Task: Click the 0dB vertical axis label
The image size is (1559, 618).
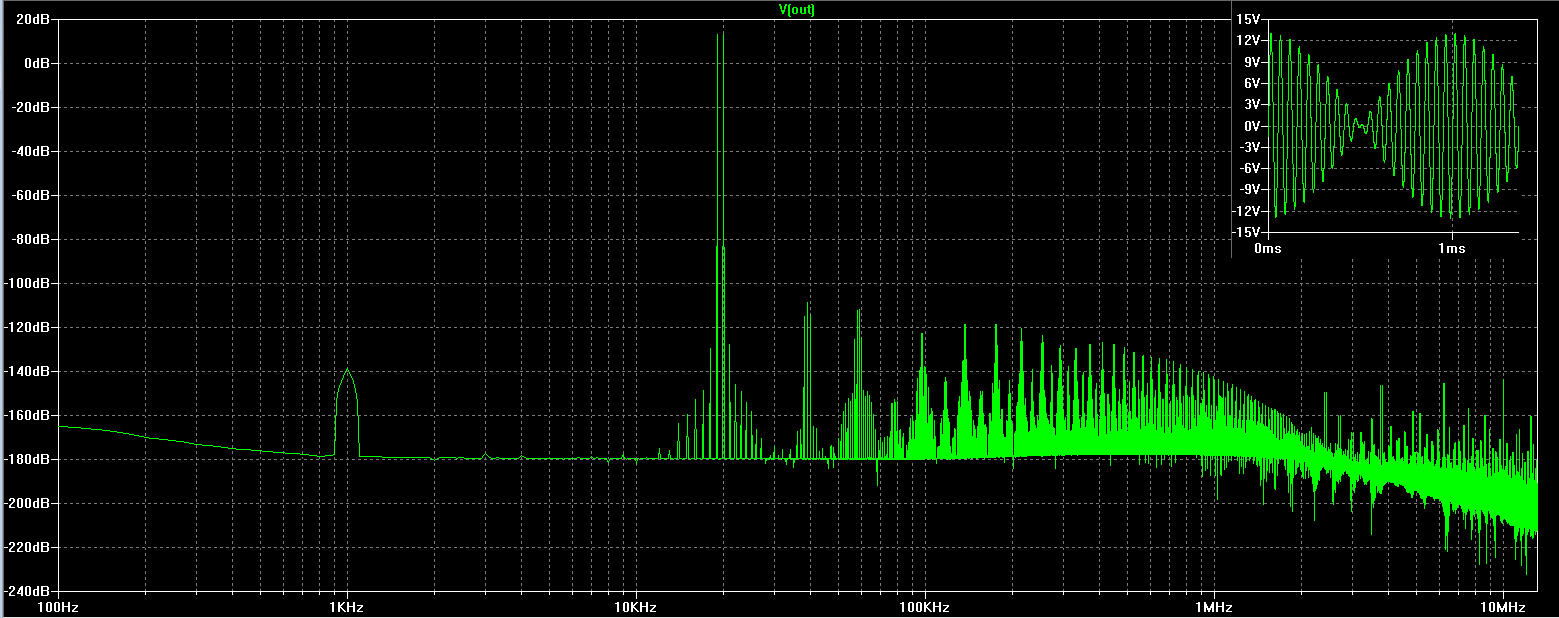Action: [38, 63]
